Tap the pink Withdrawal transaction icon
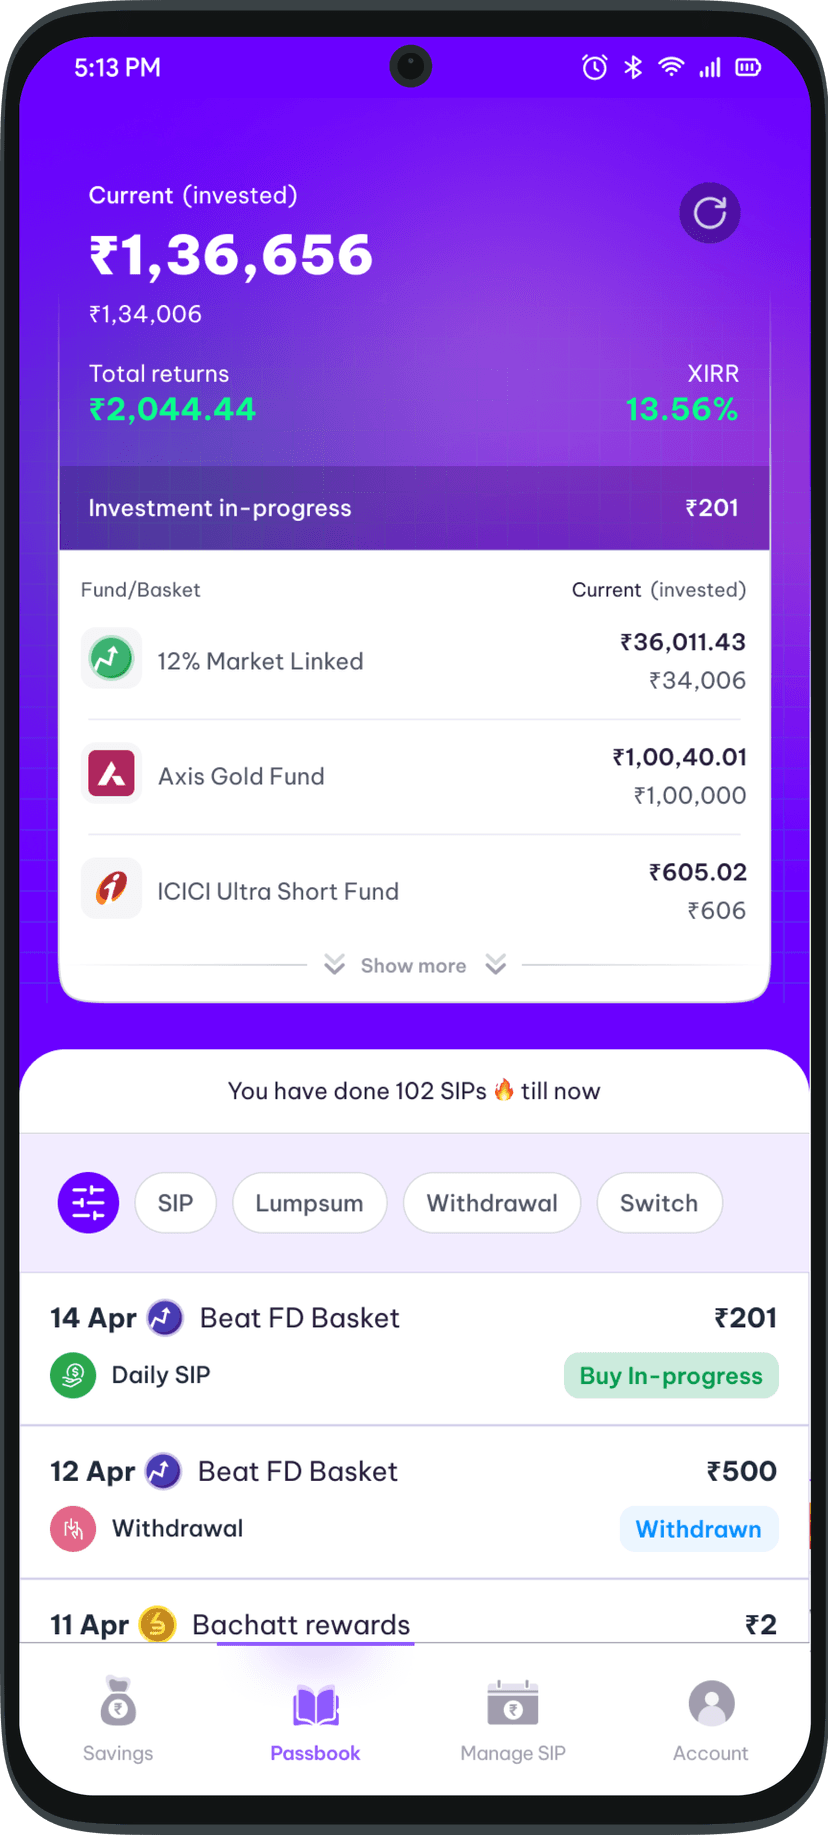The width and height of the screenshot is (828, 1835). point(73,1528)
